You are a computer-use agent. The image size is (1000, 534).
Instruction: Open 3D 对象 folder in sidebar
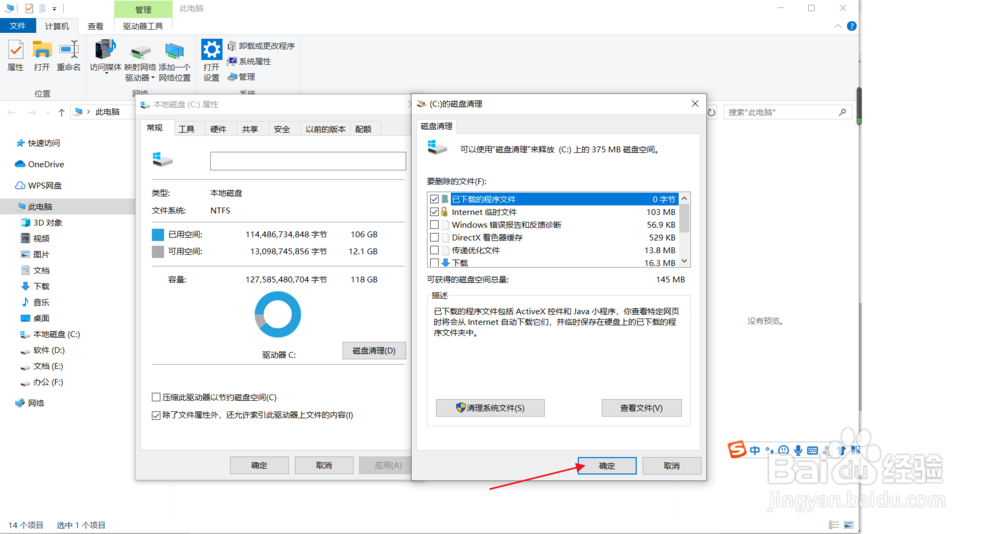pos(41,223)
